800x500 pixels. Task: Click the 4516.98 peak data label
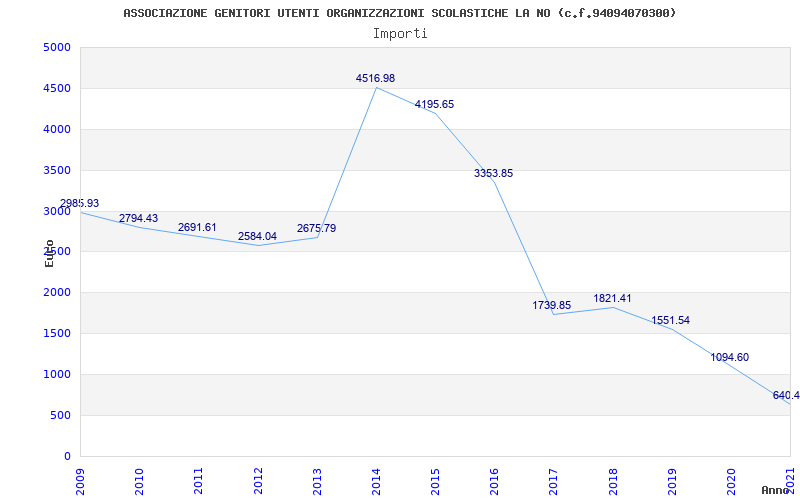[x=376, y=79]
